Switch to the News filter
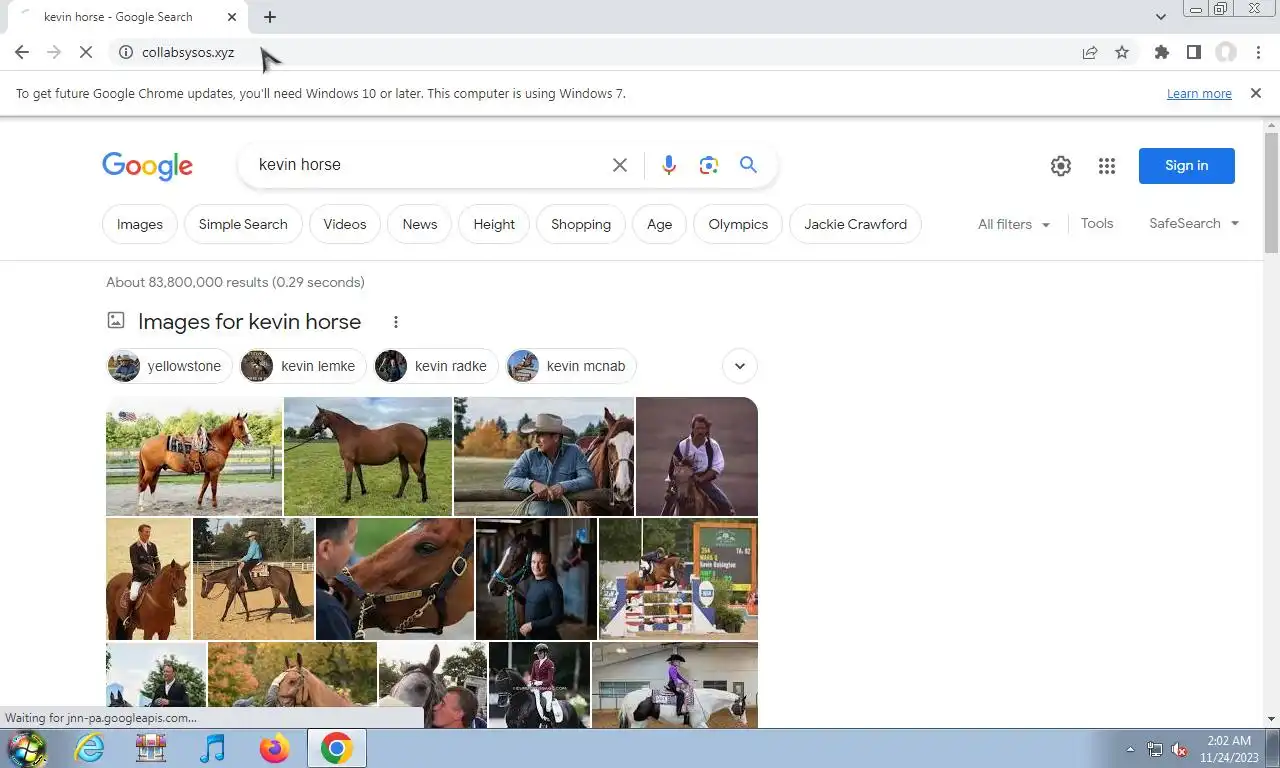1280x768 pixels. pyautogui.click(x=420, y=224)
